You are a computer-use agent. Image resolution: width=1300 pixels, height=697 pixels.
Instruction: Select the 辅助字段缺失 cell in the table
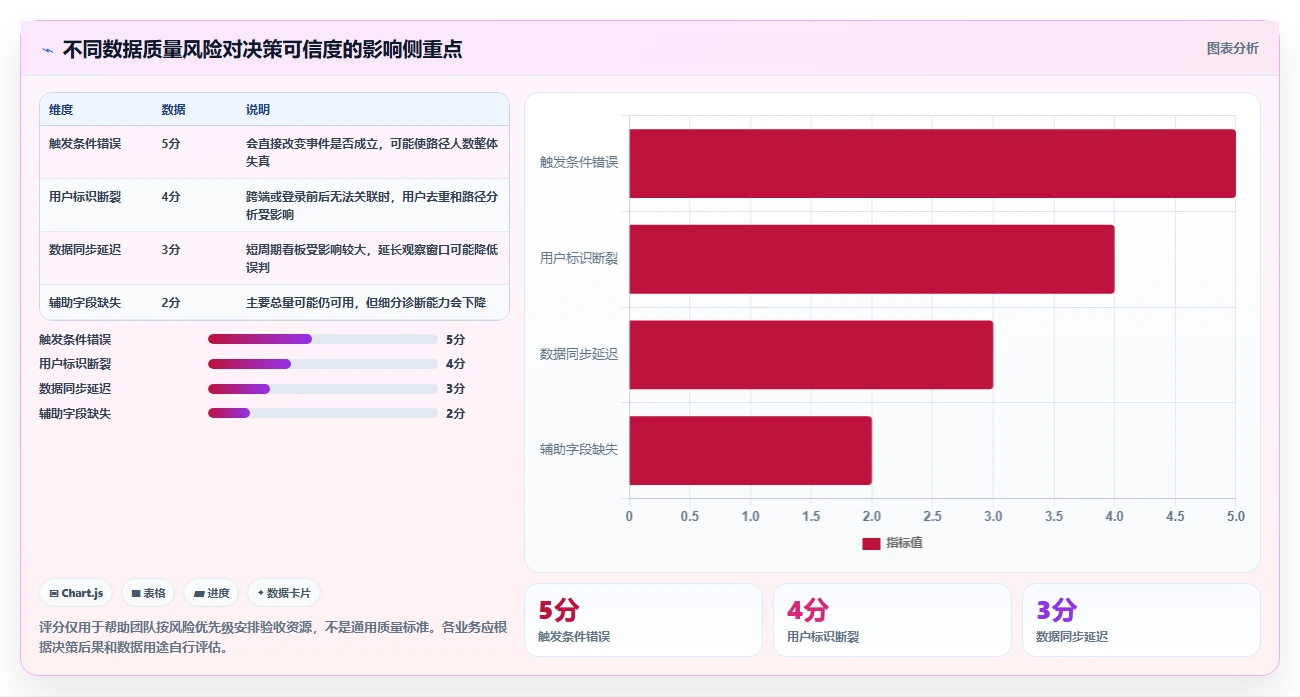(x=85, y=302)
